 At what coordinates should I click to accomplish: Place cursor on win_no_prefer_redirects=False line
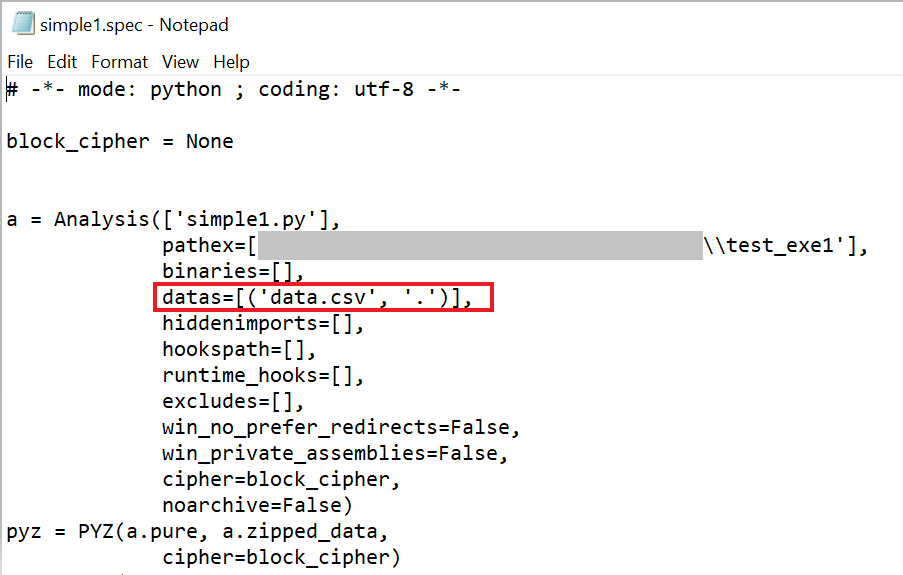341,428
